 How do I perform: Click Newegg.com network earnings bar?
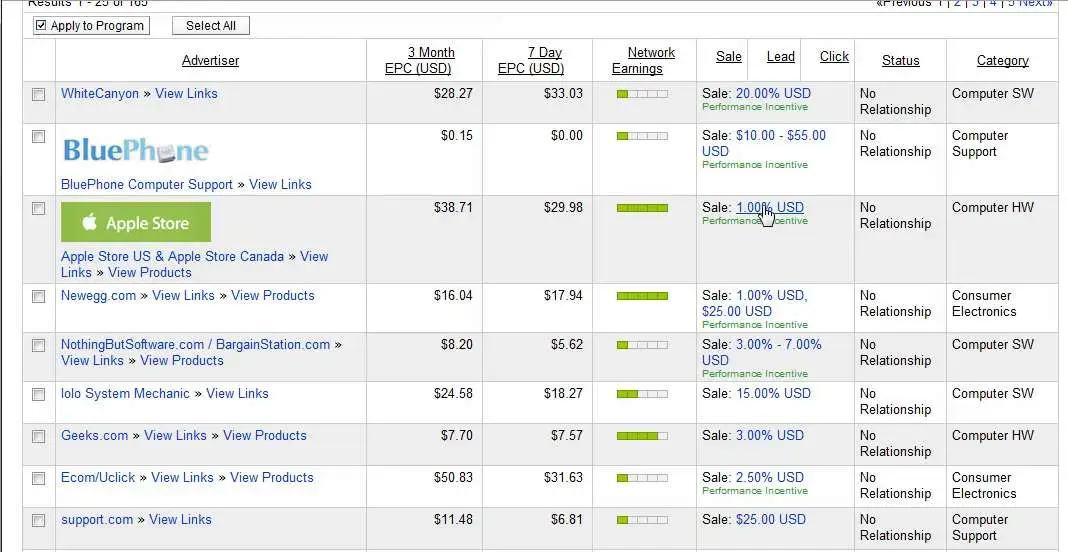(x=642, y=296)
